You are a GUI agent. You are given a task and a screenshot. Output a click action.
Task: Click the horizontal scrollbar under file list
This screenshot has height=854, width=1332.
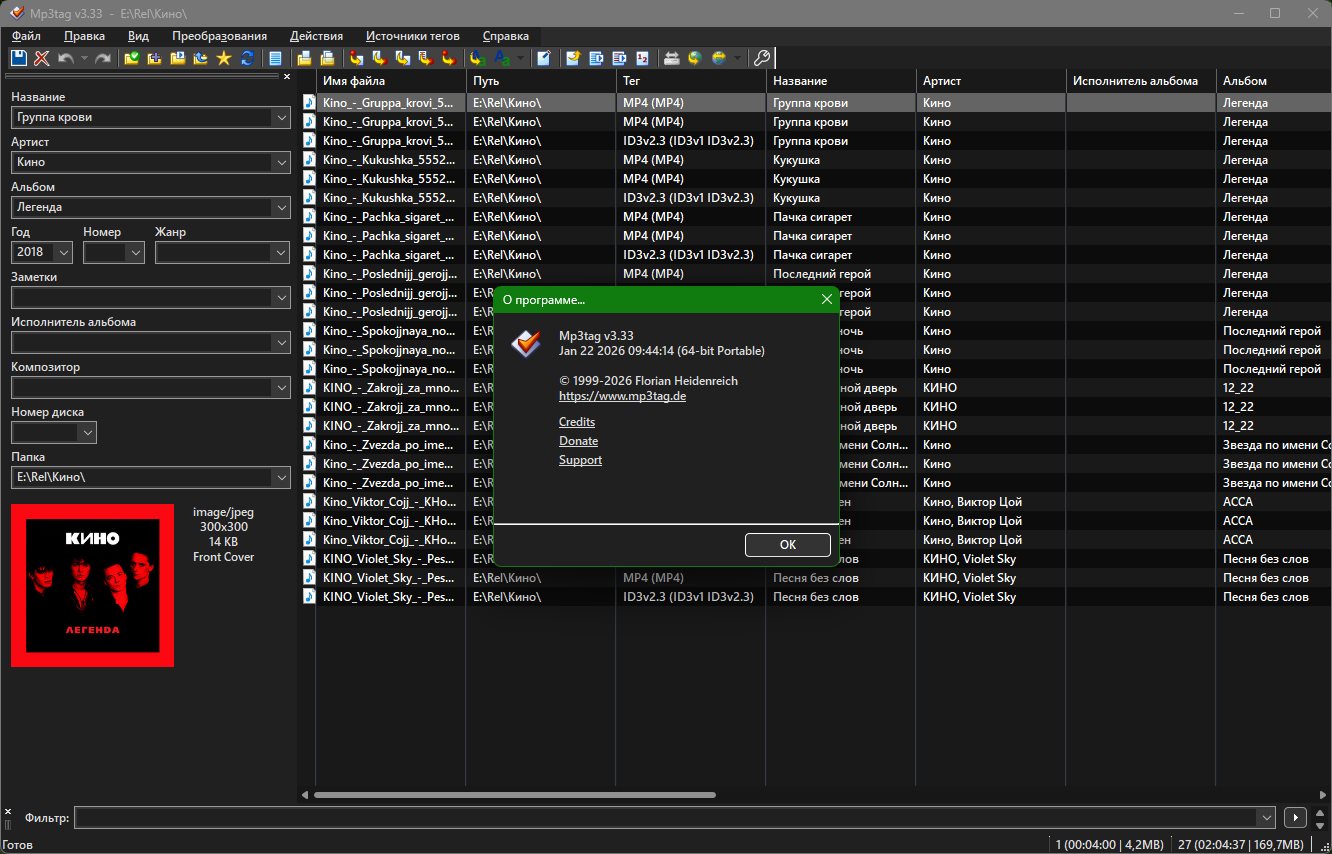514,796
